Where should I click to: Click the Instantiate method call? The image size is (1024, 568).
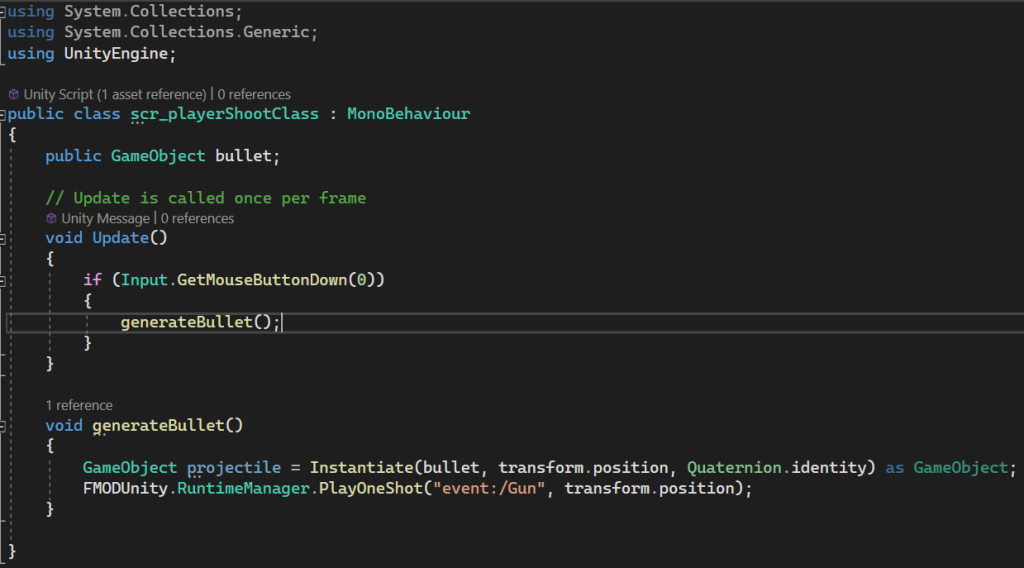point(361,468)
